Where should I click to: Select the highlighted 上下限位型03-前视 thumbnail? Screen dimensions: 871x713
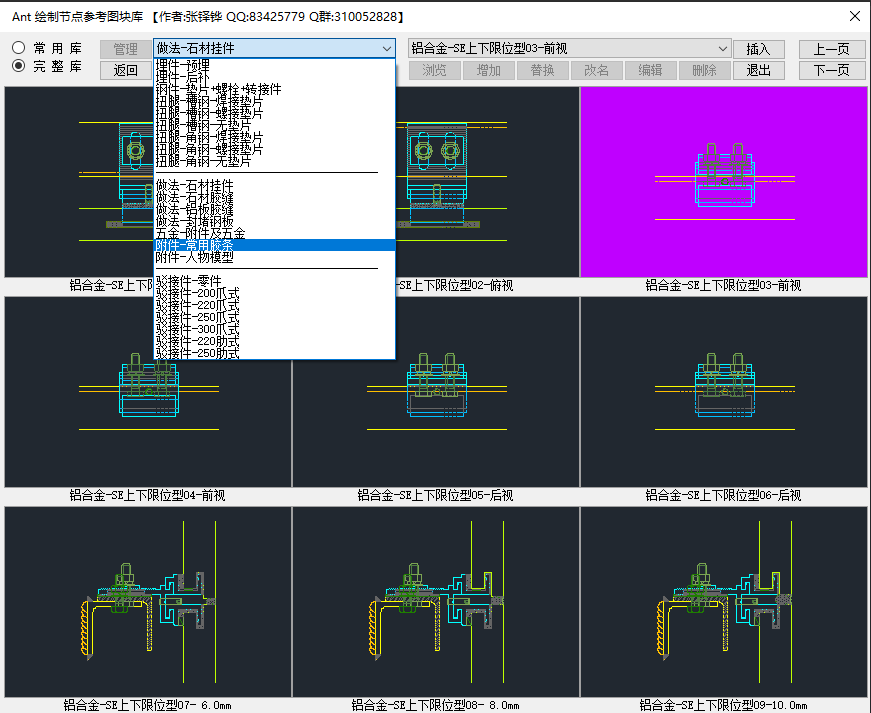pyautogui.click(x=723, y=182)
